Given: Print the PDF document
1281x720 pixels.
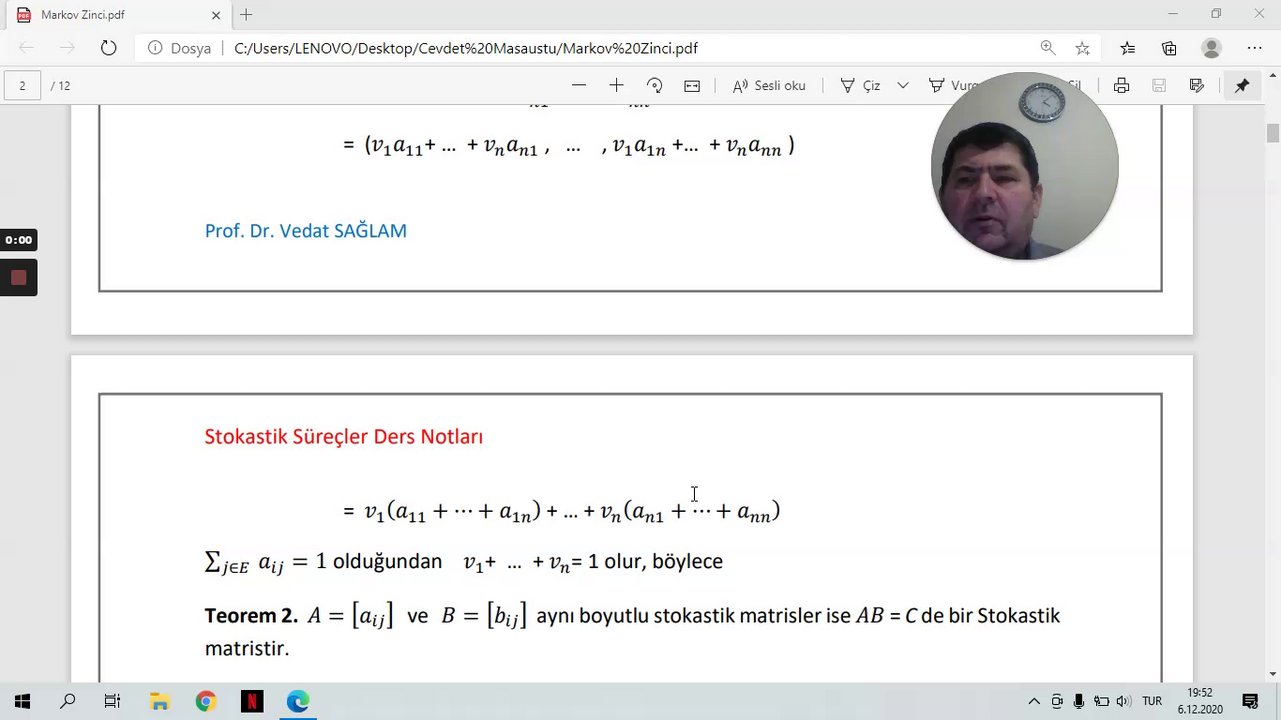Looking at the screenshot, I should [1122, 86].
